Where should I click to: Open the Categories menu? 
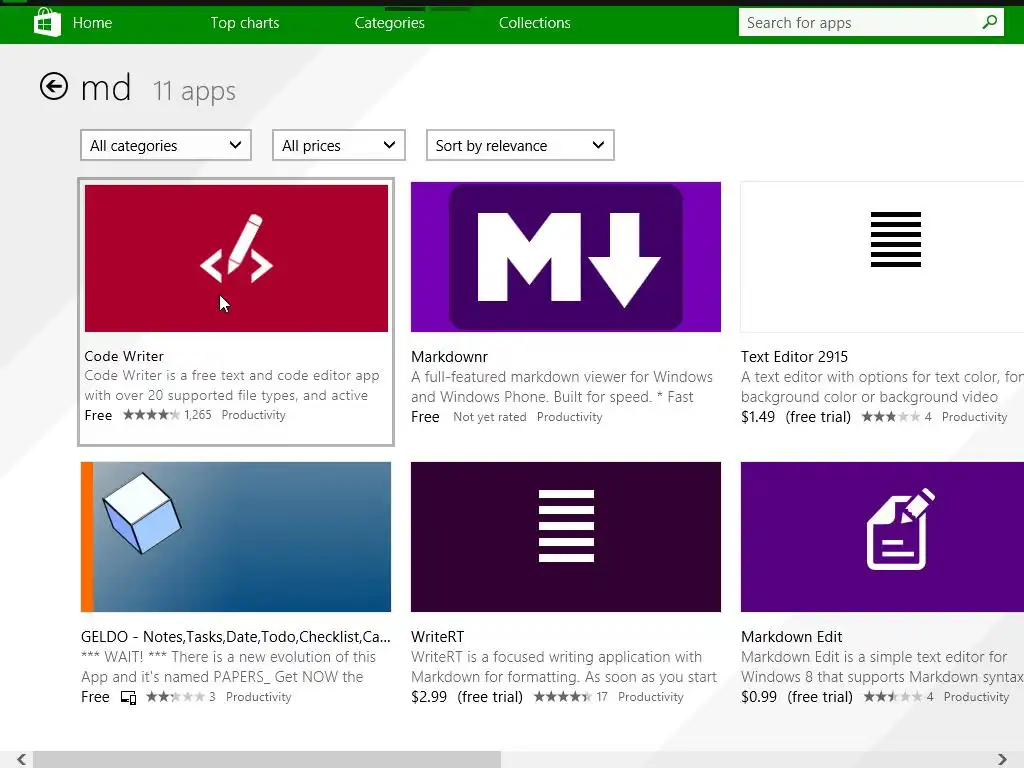tap(389, 23)
